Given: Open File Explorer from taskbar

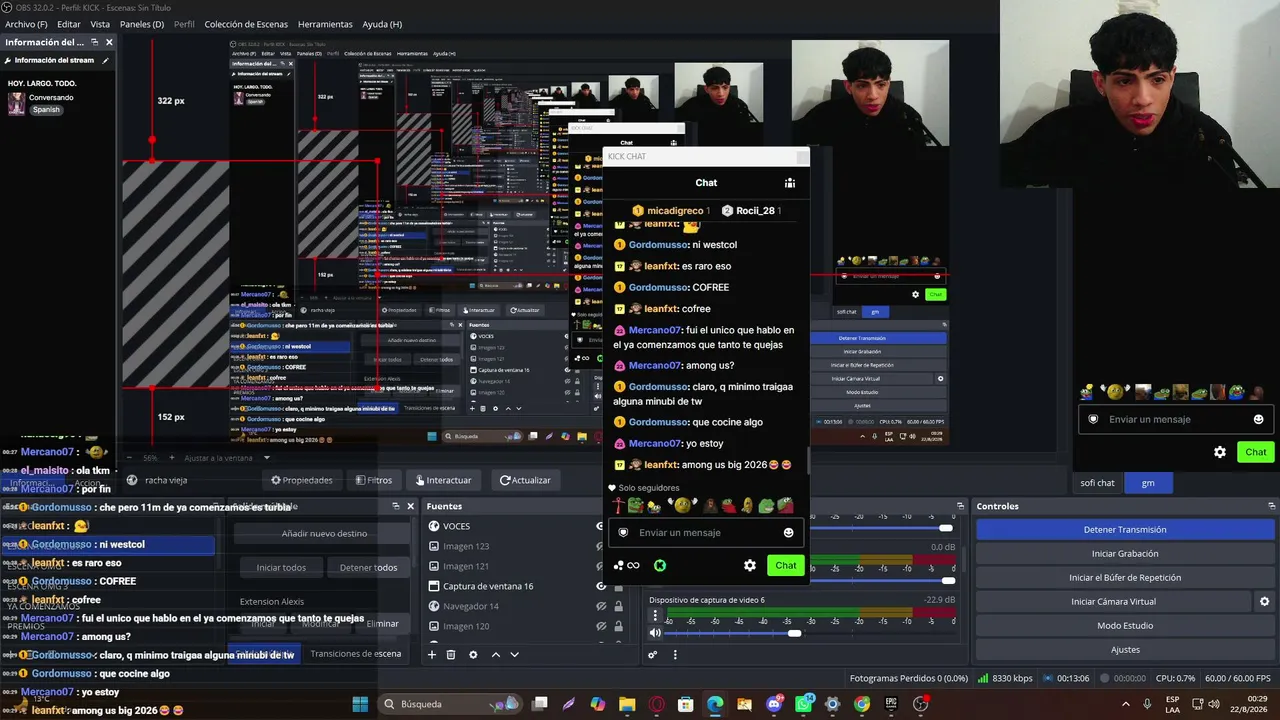Looking at the screenshot, I should [x=627, y=704].
